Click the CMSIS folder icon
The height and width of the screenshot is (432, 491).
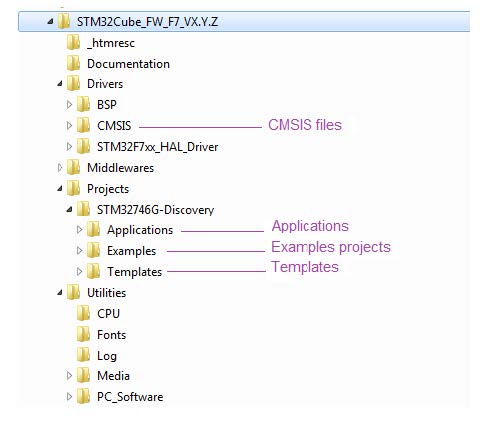83,126
